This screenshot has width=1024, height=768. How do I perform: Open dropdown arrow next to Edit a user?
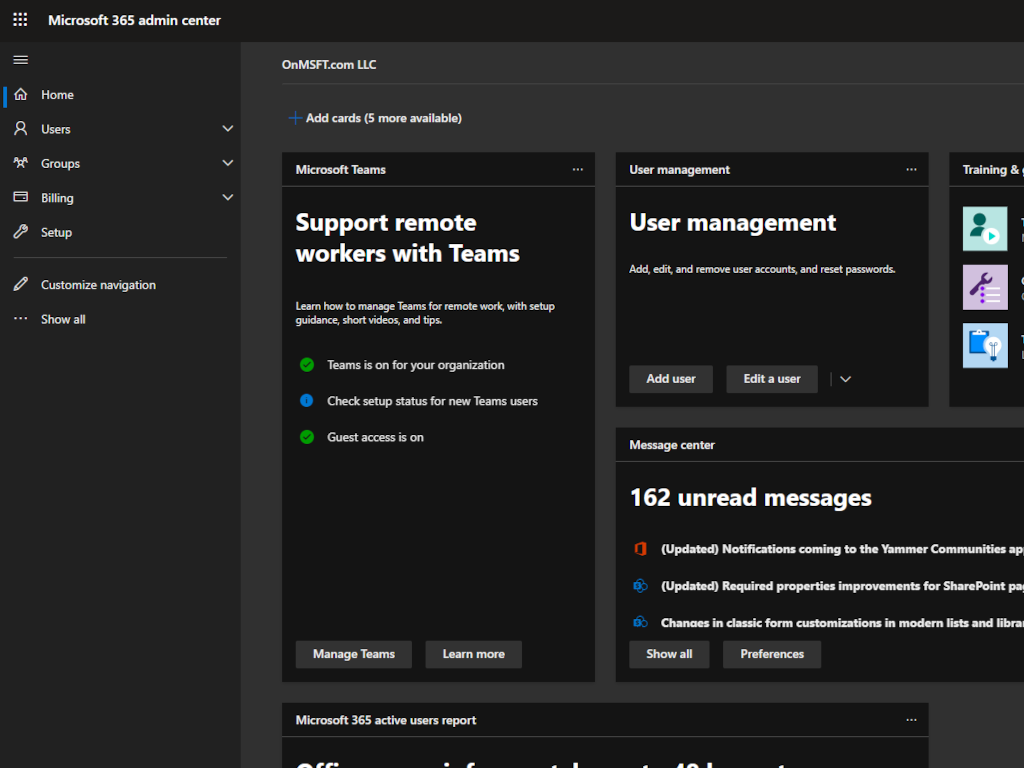(845, 379)
